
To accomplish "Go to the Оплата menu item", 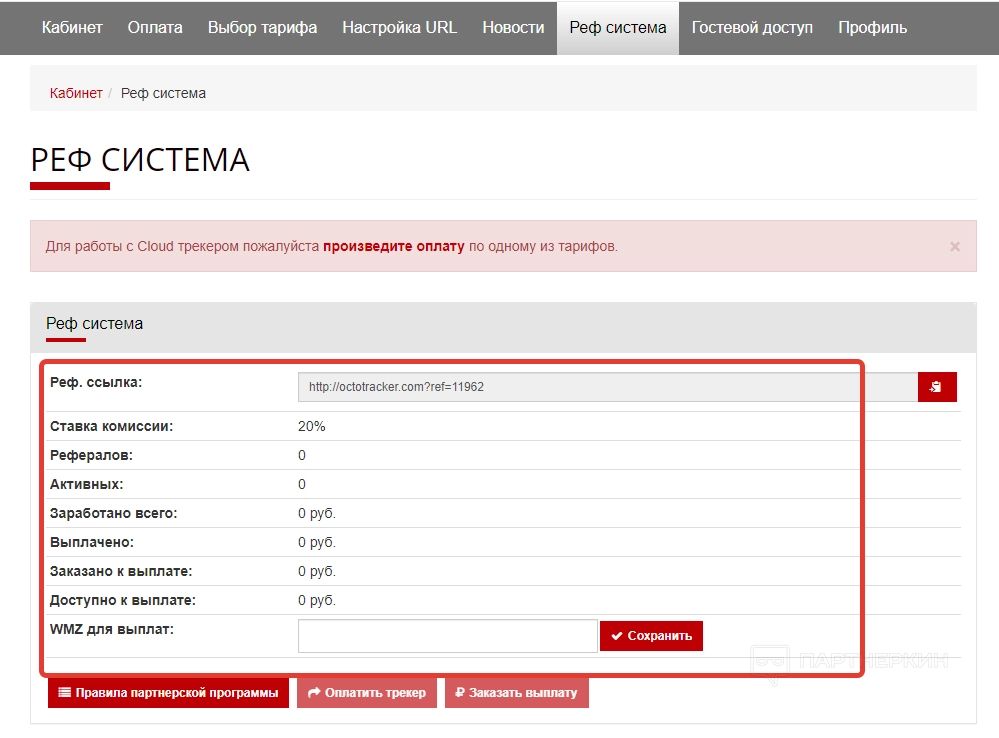I will (x=155, y=27).
